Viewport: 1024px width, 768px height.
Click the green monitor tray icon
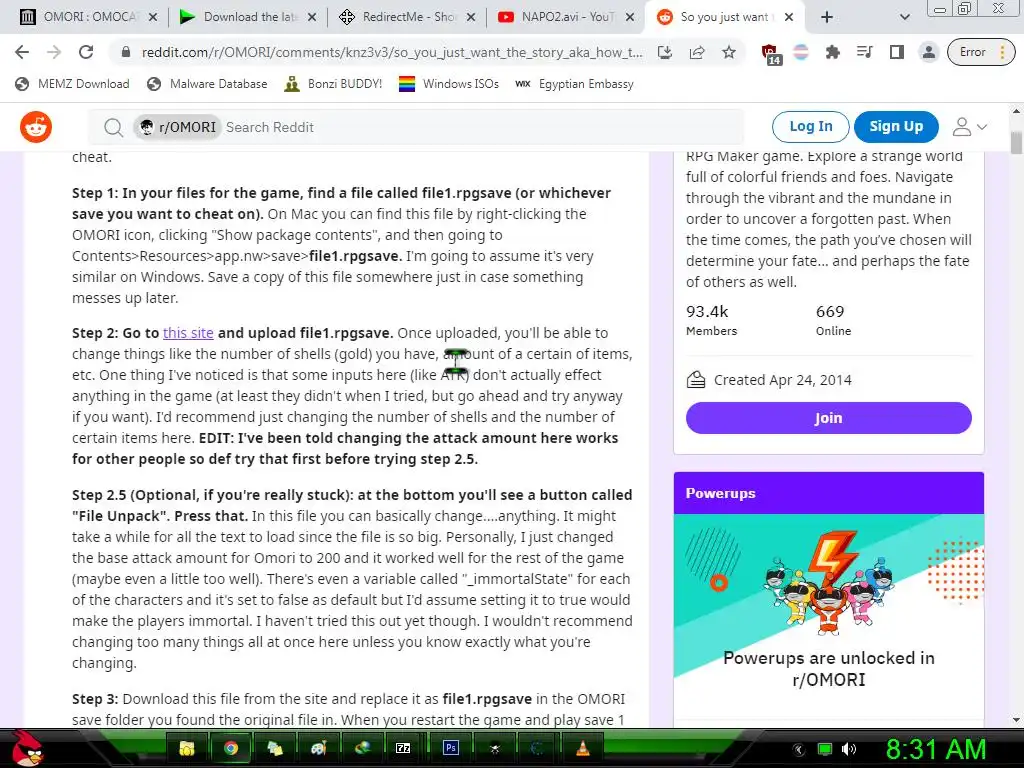(825, 749)
